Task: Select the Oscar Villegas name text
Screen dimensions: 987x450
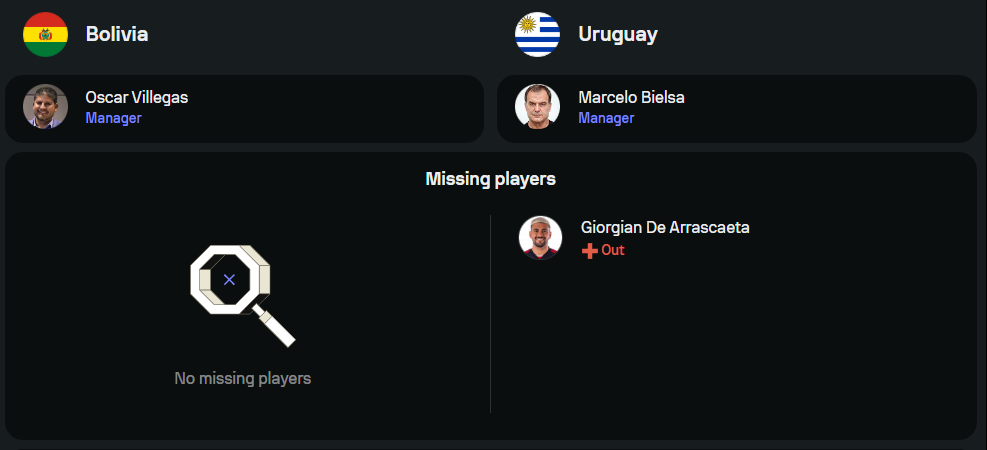Action: tap(137, 98)
